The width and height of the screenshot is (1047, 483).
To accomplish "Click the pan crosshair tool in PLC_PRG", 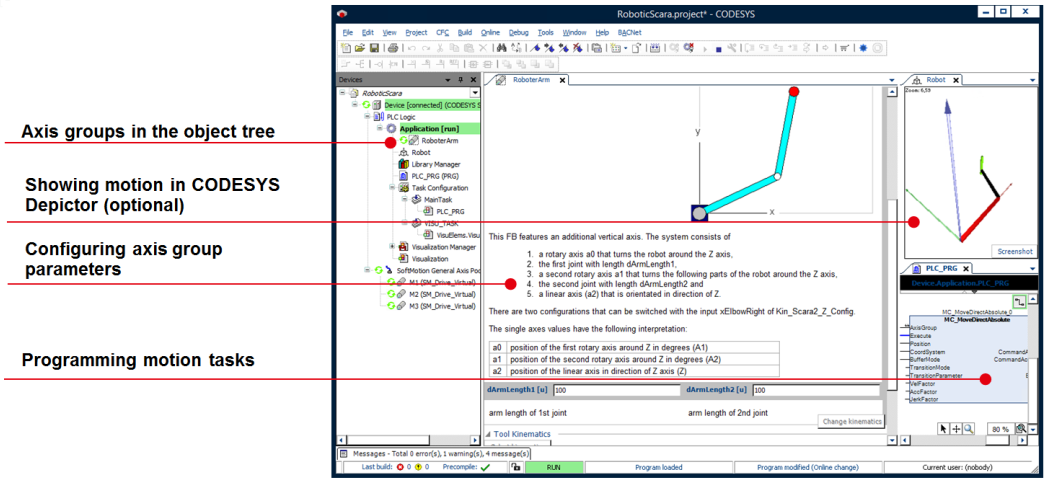I will pyautogui.click(x=956, y=428).
